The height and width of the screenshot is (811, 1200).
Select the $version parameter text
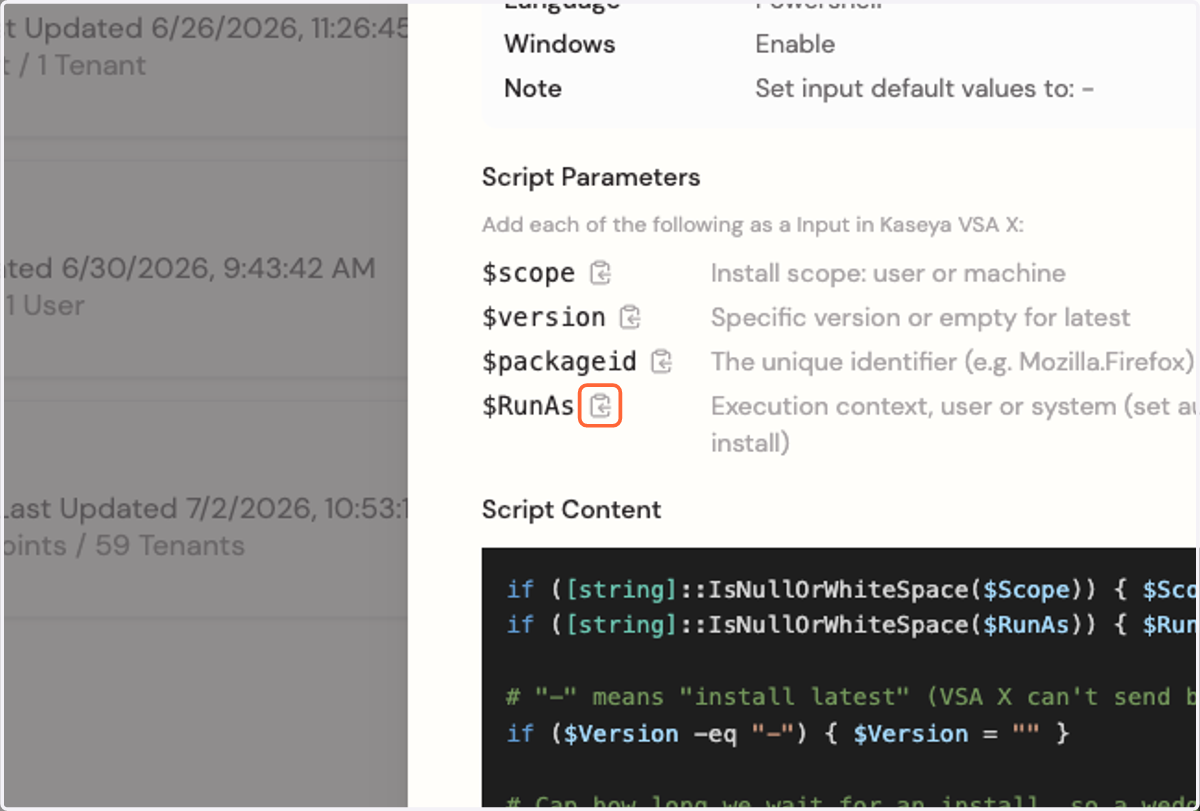pyautogui.click(x=543, y=318)
